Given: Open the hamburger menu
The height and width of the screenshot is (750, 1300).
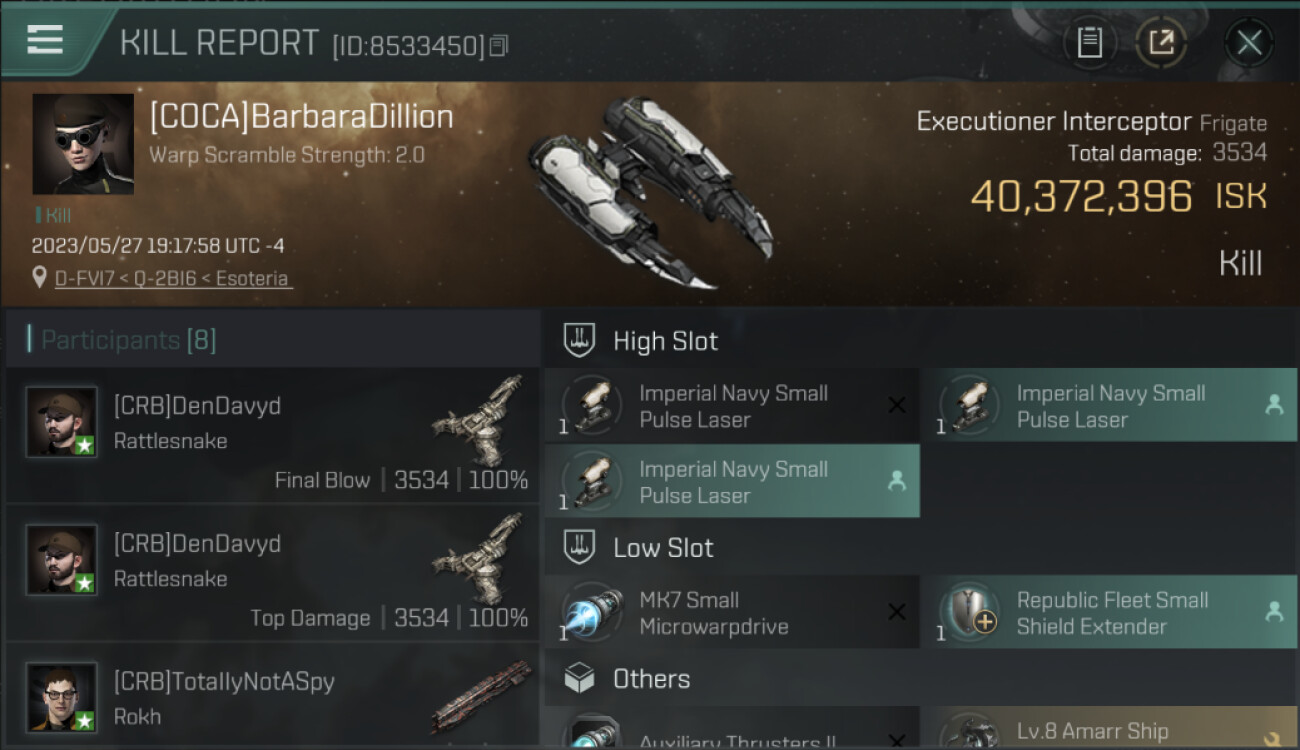Looking at the screenshot, I should (x=45, y=39).
